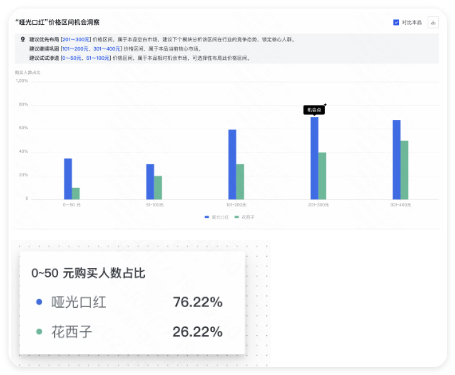455x375 pixels.
Task: Open the 0~50元 link in suggestion text
Action: [71, 58]
